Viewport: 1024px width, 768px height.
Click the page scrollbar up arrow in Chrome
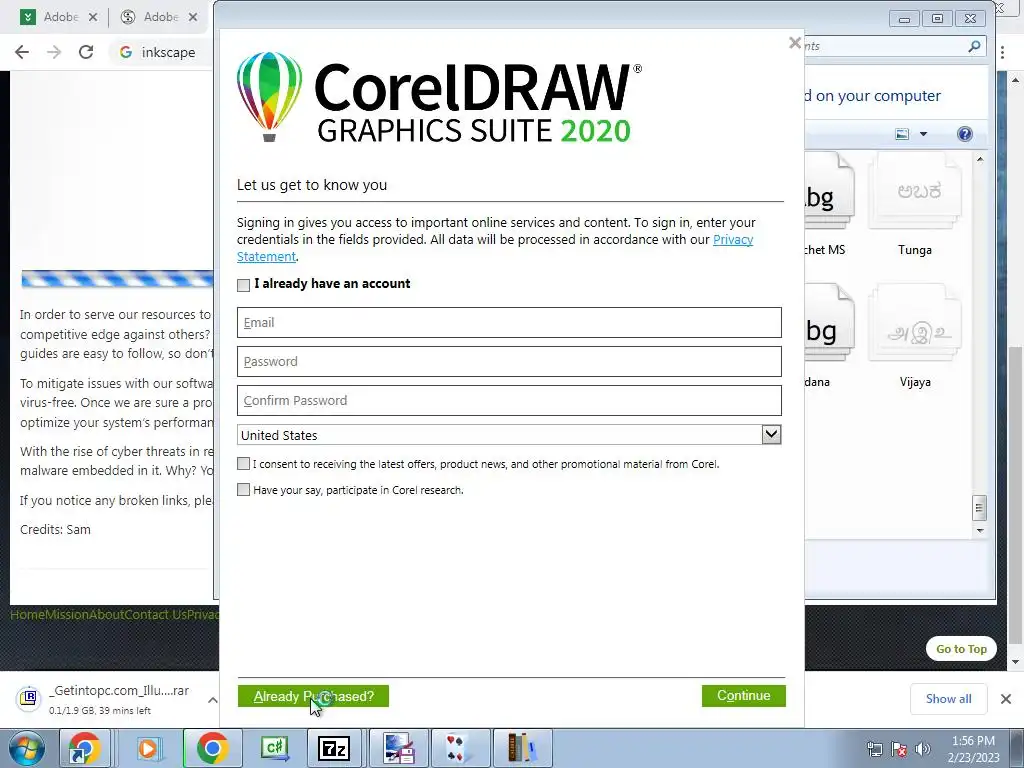click(x=1016, y=80)
